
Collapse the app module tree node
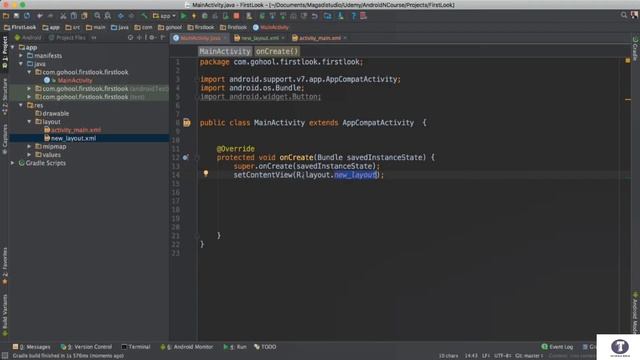13,47
